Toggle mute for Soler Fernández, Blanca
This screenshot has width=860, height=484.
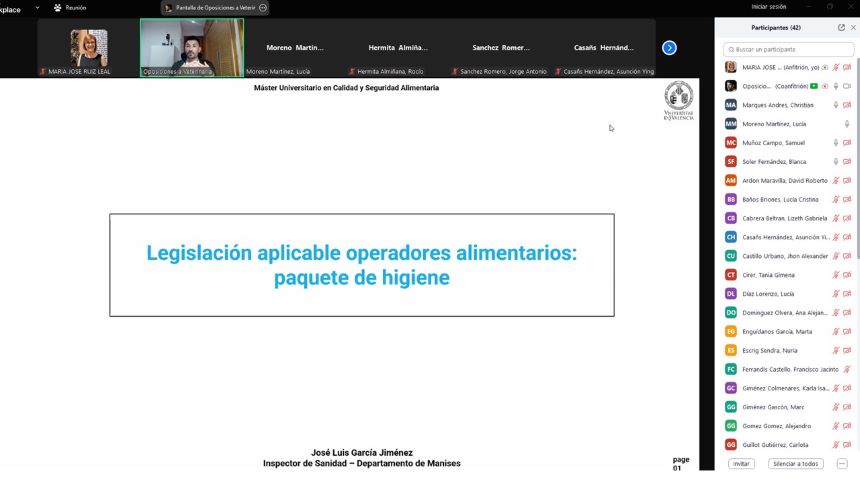(835, 162)
